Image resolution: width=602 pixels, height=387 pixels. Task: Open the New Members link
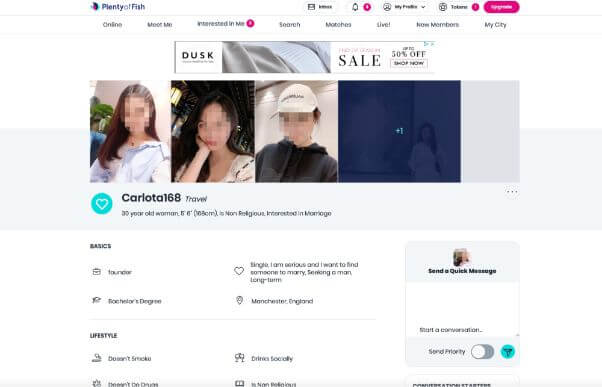click(438, 25)
